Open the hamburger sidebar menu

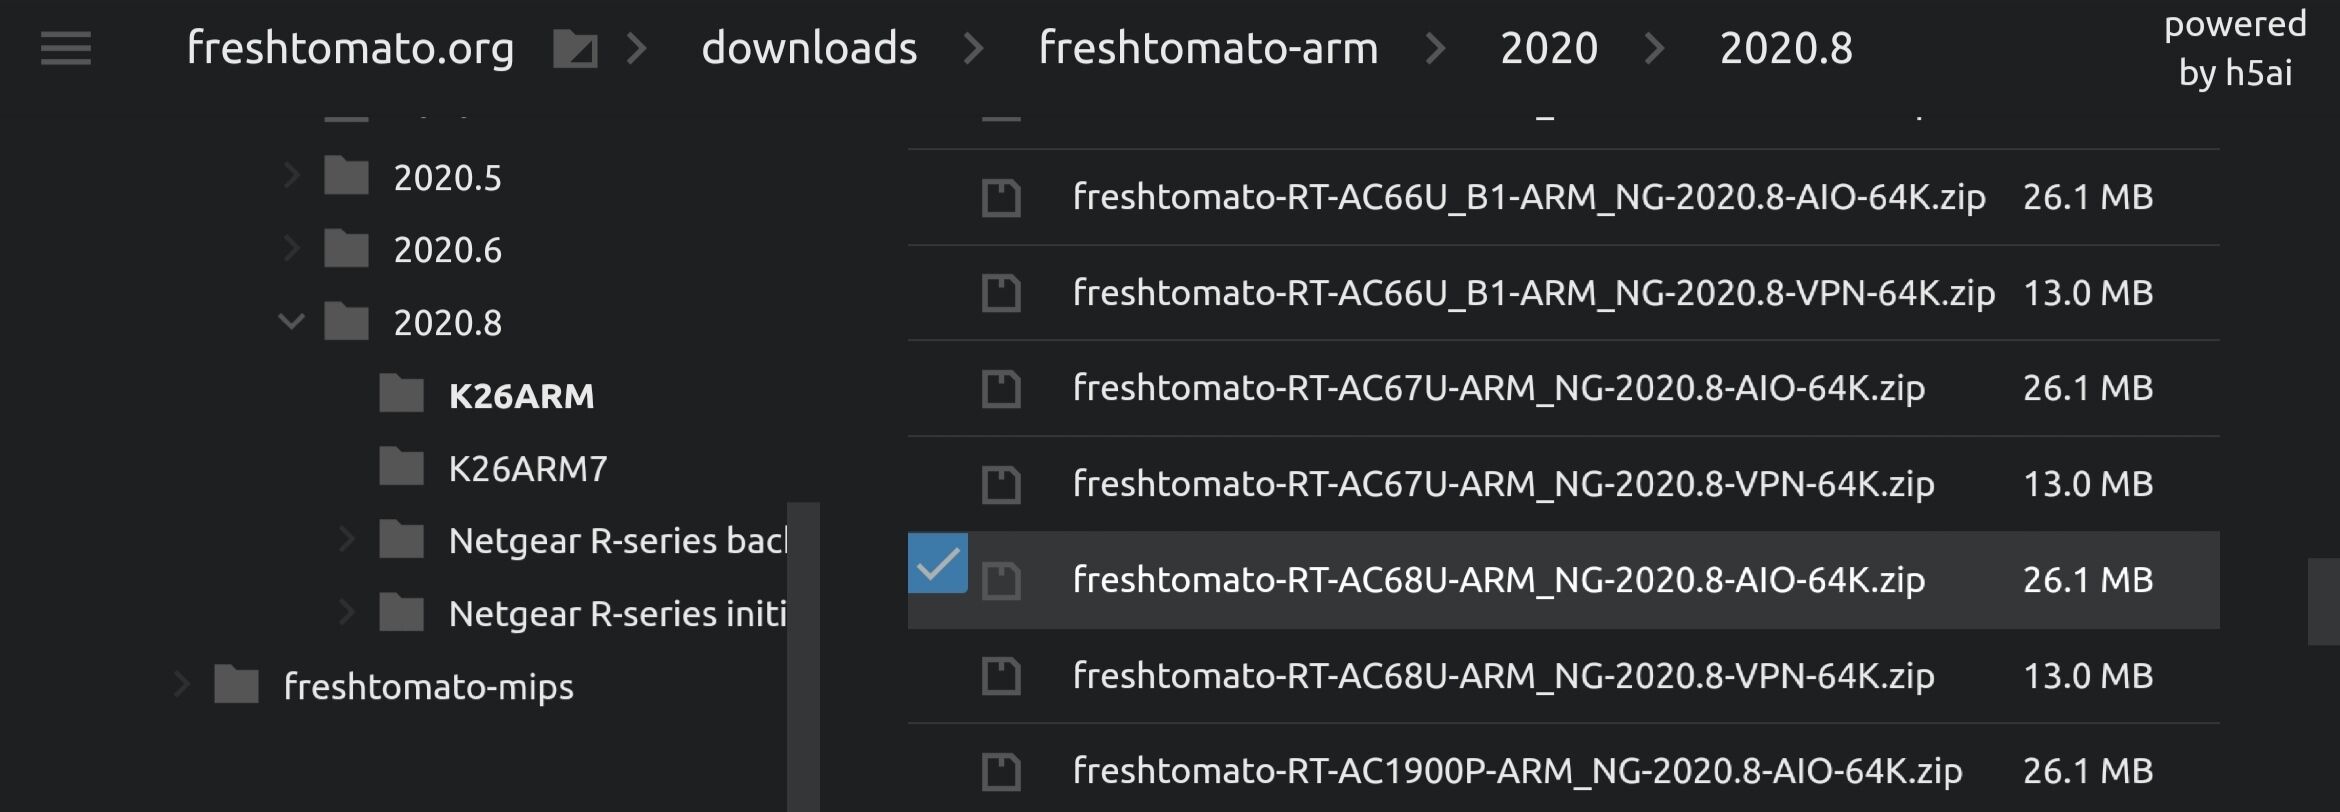coord(66,48)
